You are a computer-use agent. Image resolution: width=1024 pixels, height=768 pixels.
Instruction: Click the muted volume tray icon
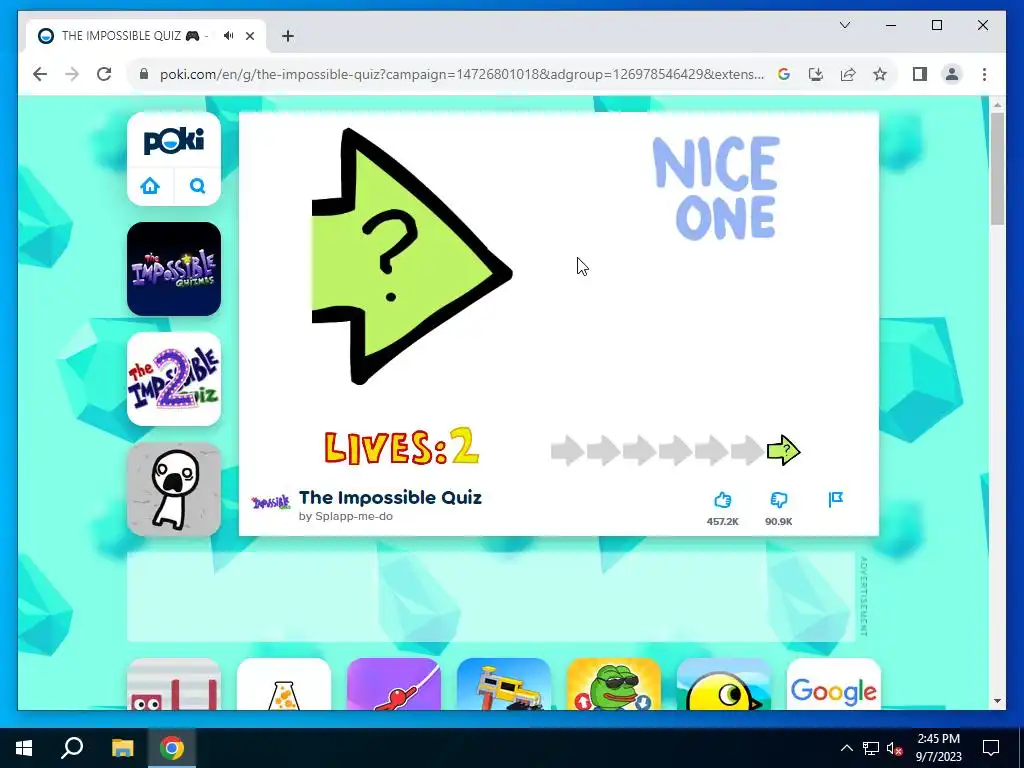pos(894,748)
